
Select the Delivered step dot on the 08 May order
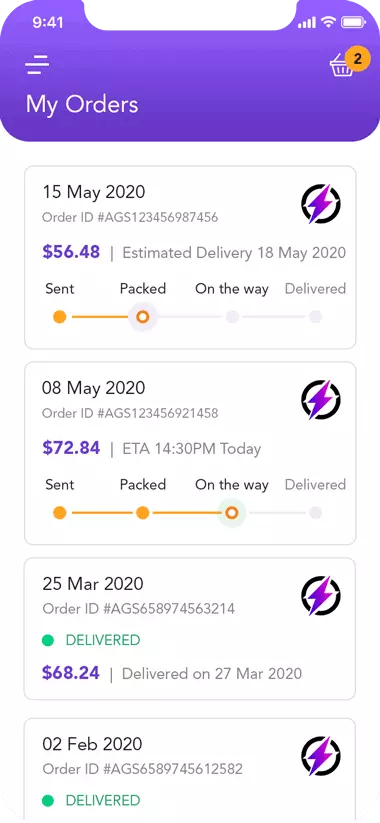click(x=315, y=513)
